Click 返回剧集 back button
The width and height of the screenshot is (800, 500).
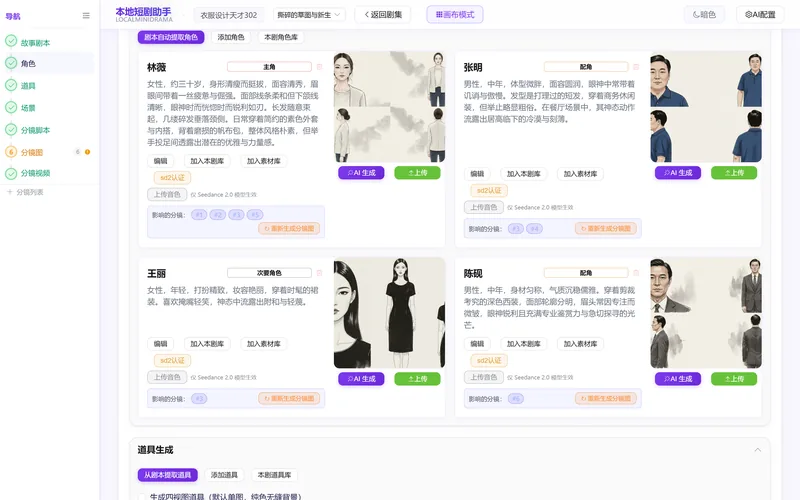click(x=383, y=14)
